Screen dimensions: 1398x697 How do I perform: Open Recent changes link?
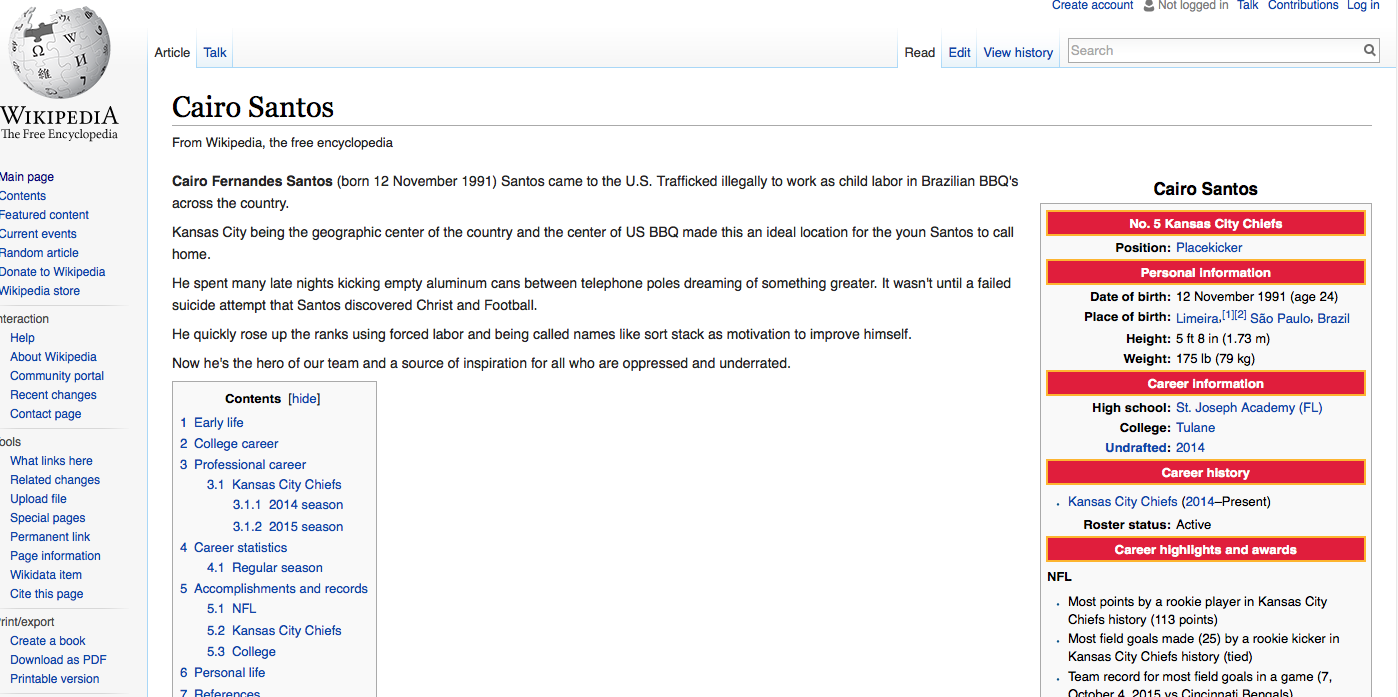pos(53,395)
